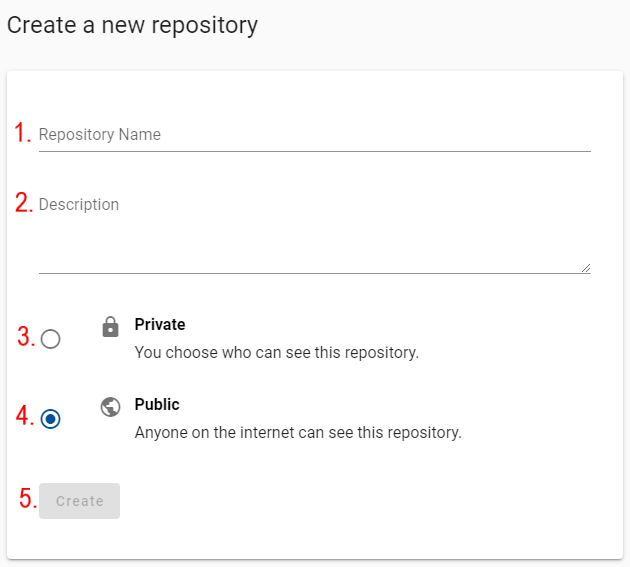Click the lock icon beside Private
Screen dimensions: 630x567
pos(110,326)
